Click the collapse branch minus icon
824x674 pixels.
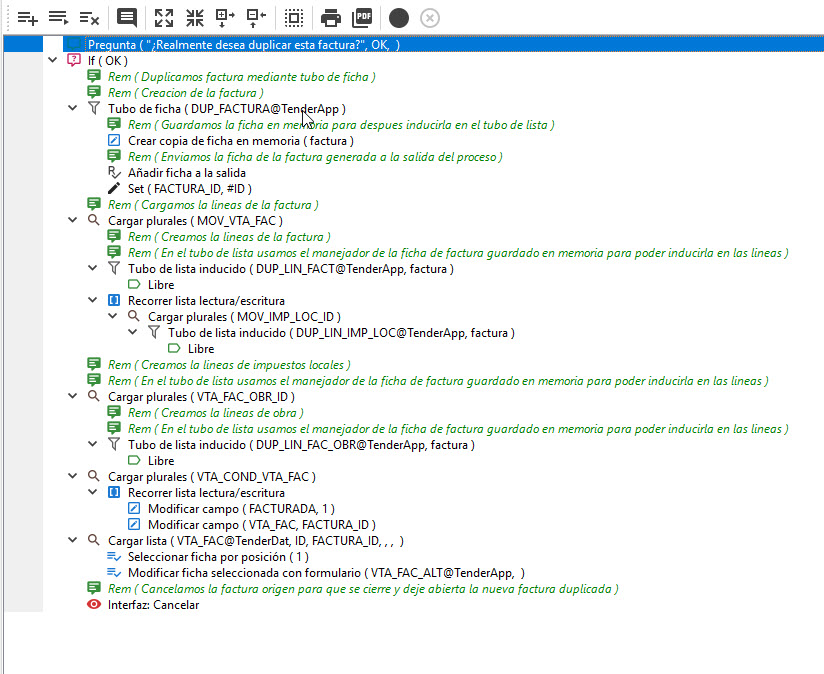(256, 18)
